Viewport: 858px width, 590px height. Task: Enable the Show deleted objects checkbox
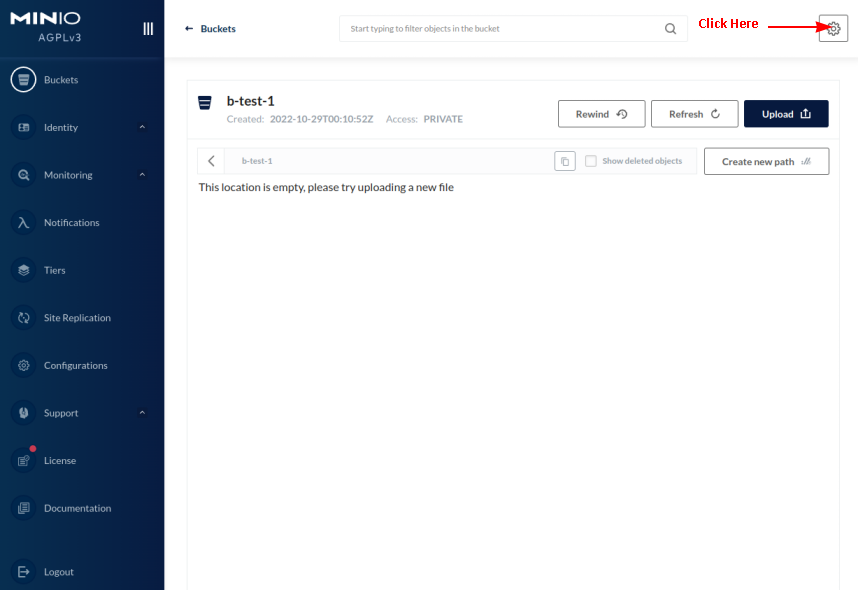click(590, 160)
